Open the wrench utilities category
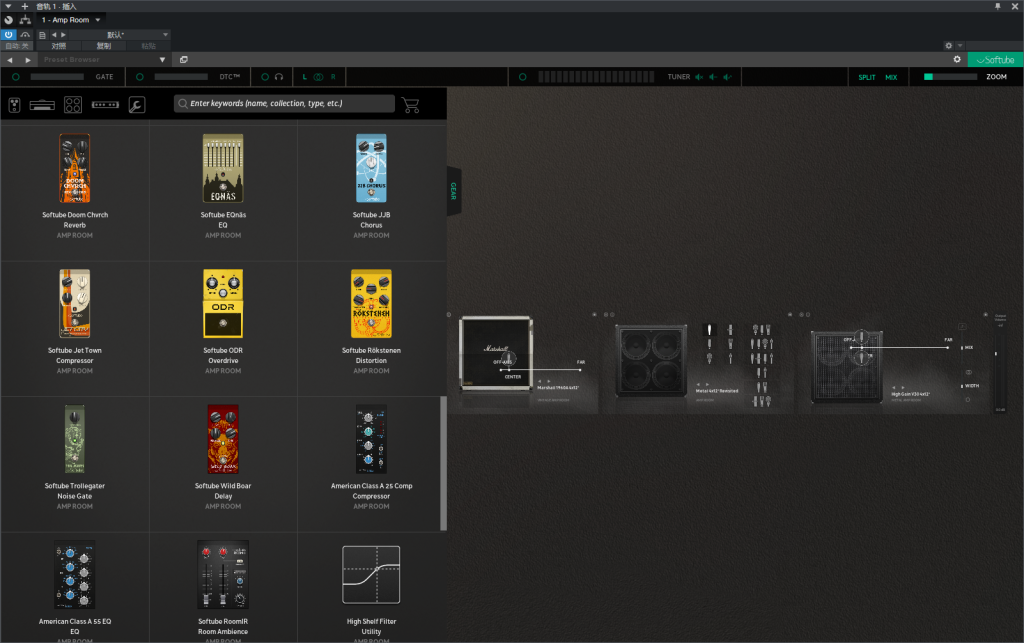Screen dimensions: 1024x643 click(x=136, y=105)
